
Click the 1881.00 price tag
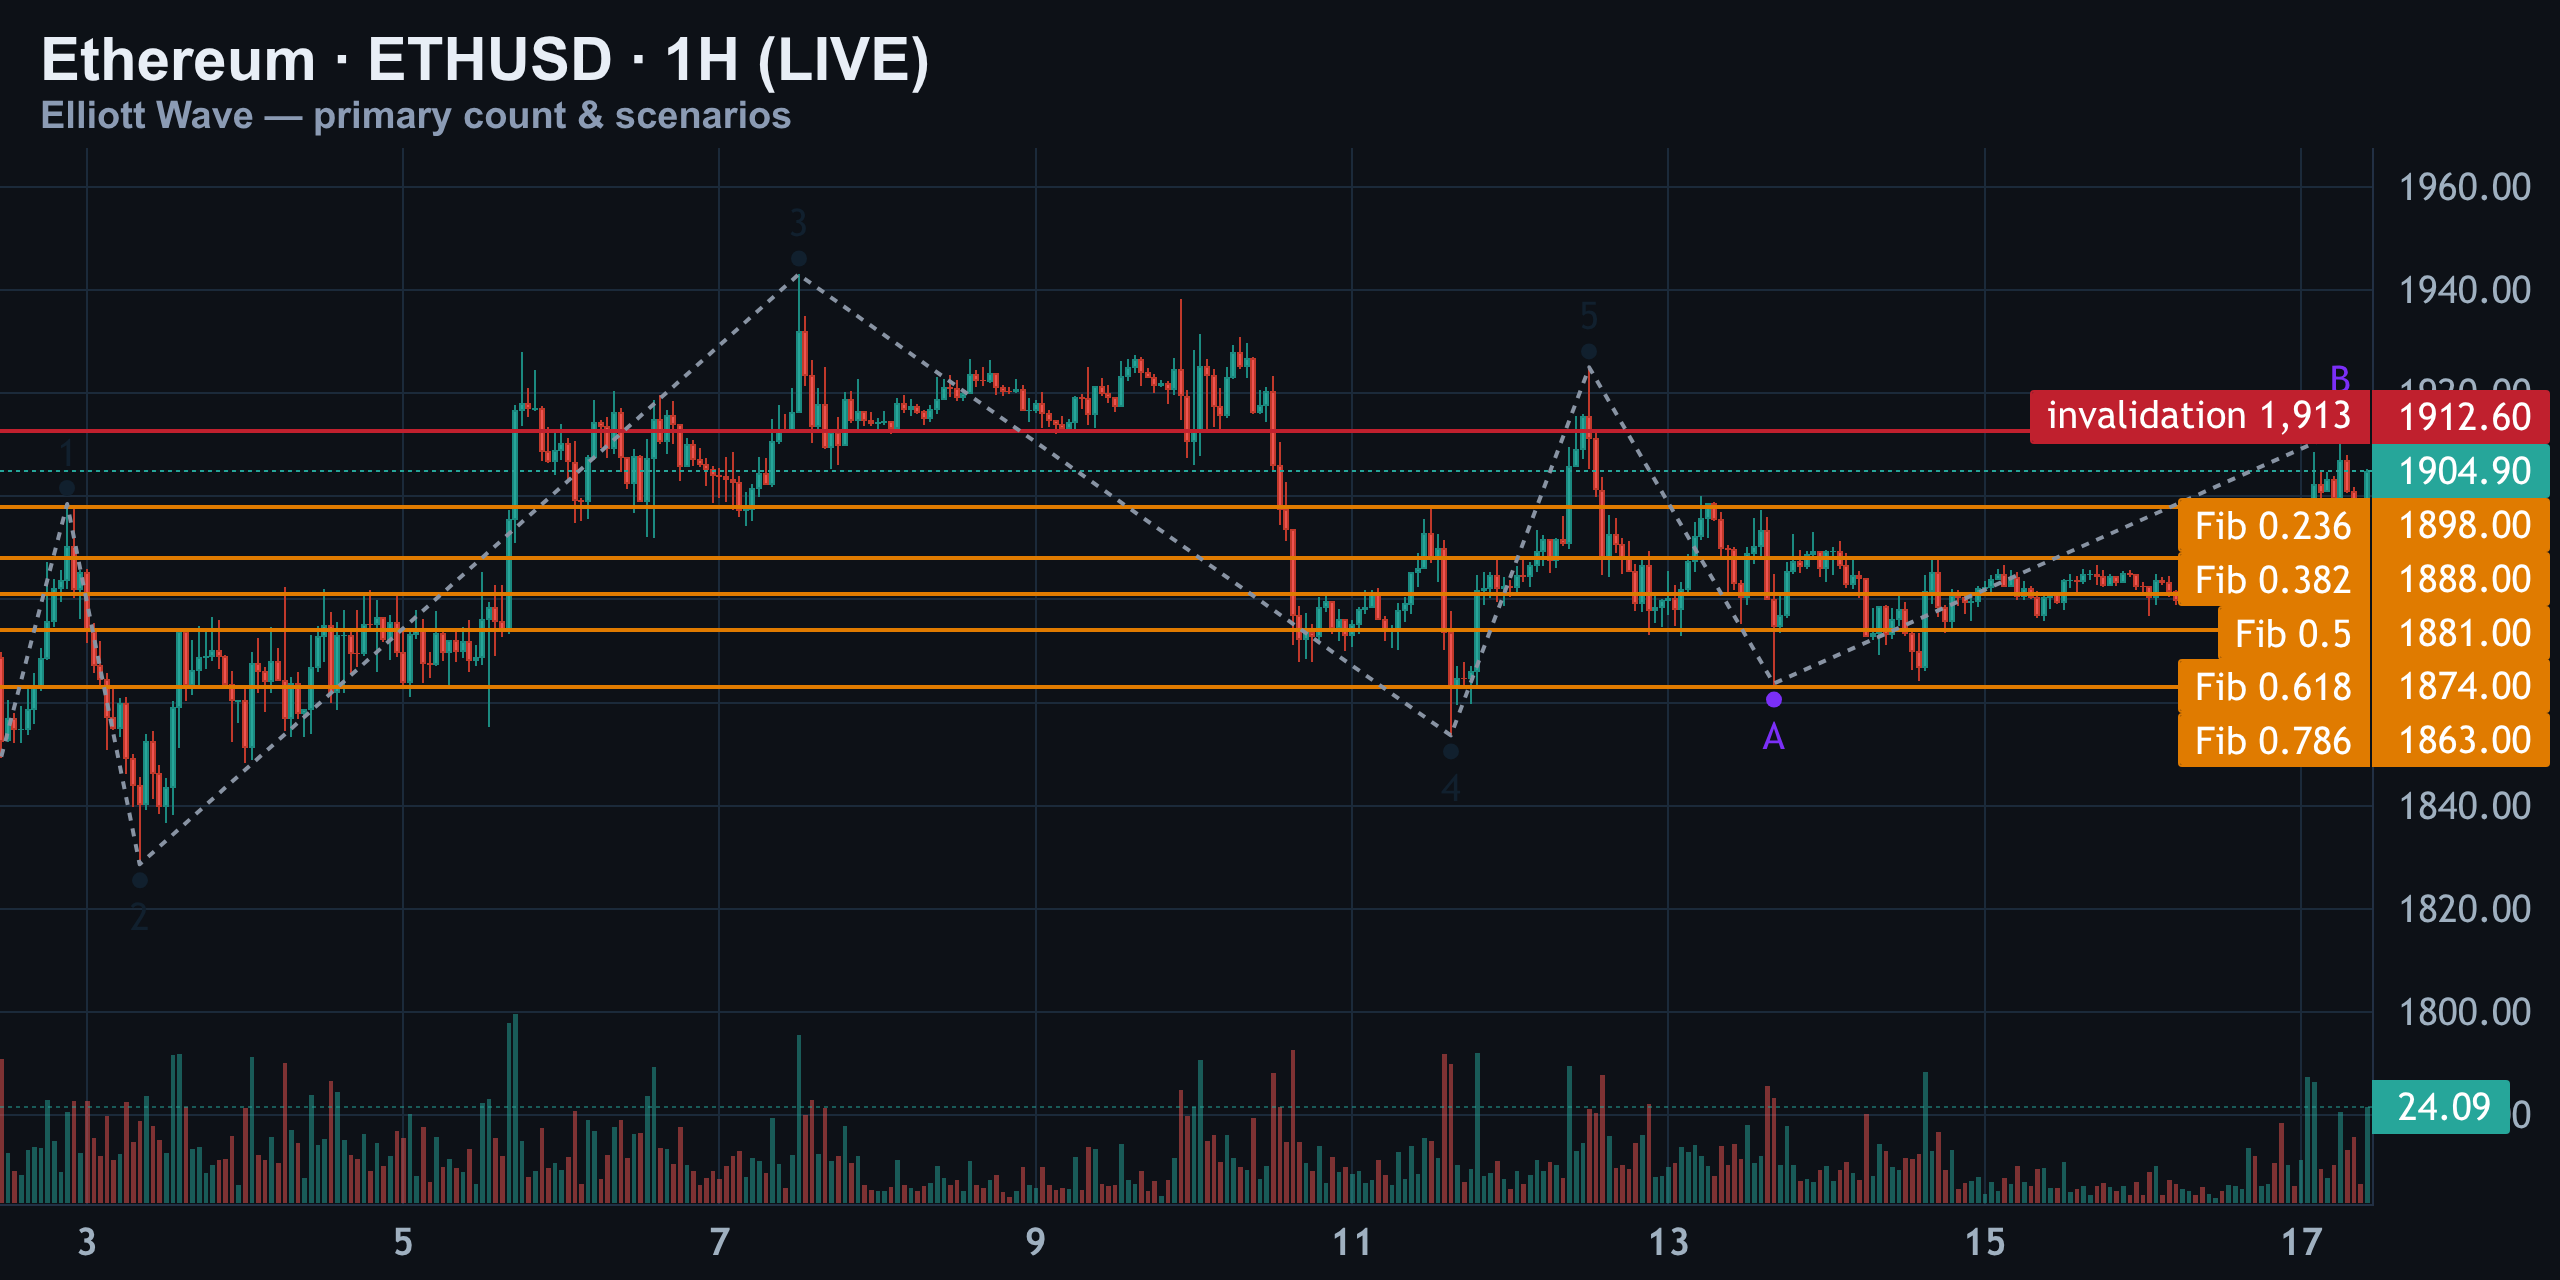pyautogui.click(x=2461, y=633)
